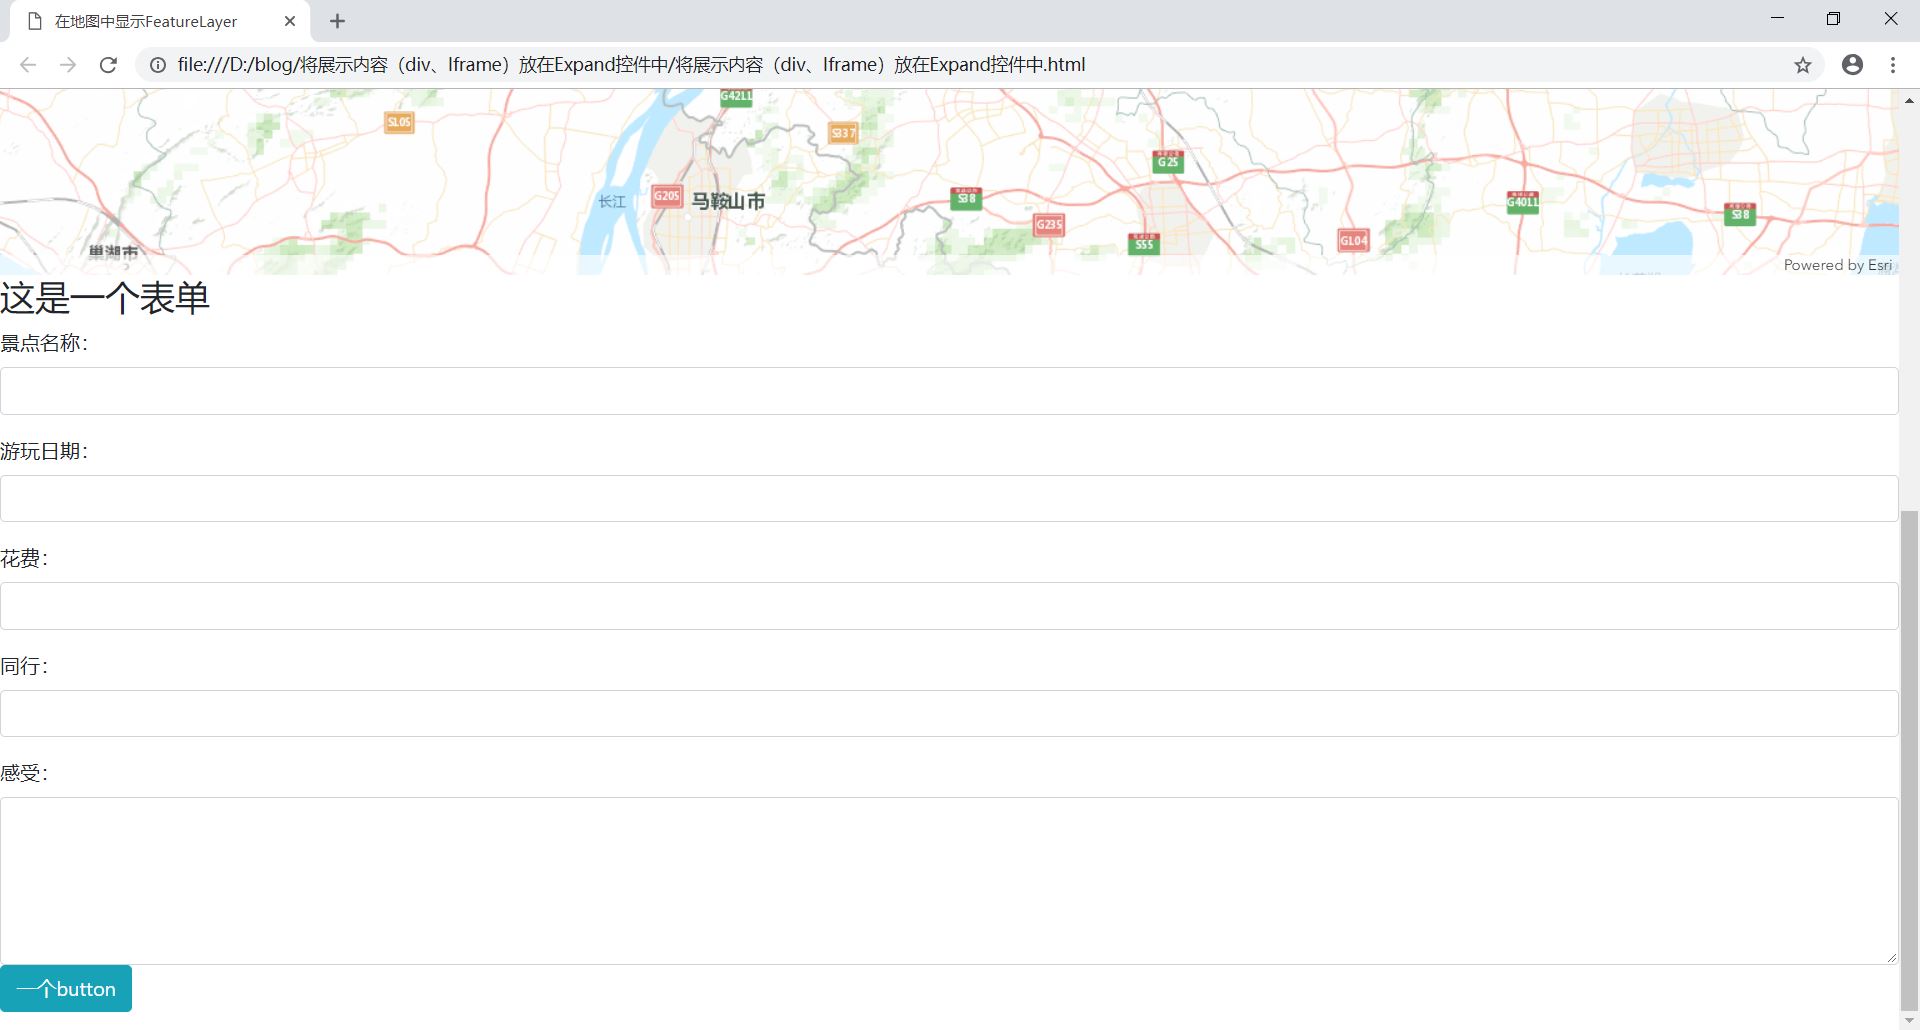
Task: Minimize the browser window
Action: point(1777,18)
